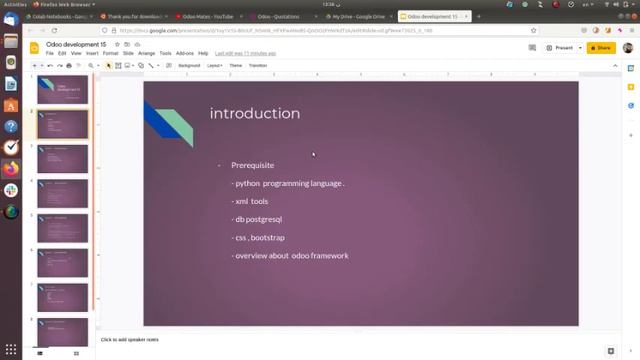Open the new slide layout dropdown arrow
The width and height of the screenshot is (640, 360).
41,65
